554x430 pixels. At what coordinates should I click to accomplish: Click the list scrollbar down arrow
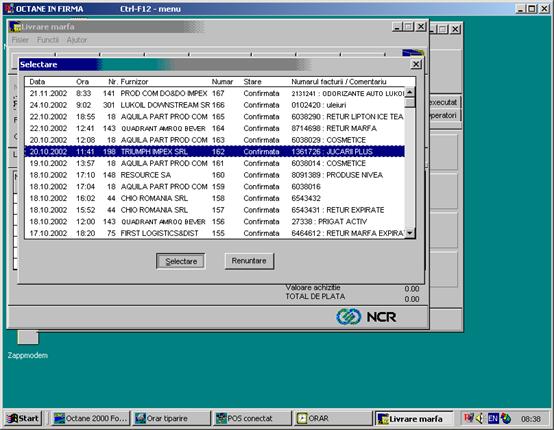409,233
